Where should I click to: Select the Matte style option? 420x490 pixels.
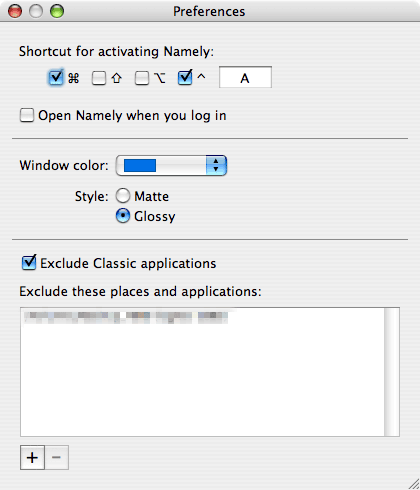click(123, 196)
